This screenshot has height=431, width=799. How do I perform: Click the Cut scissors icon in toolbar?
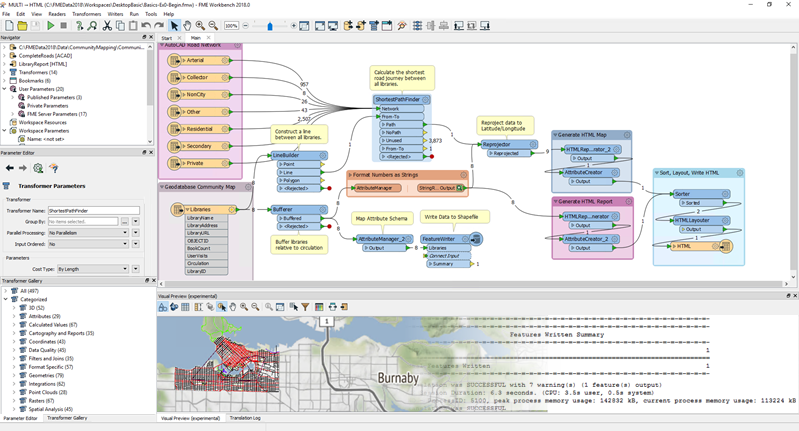(x=107, y=25)
